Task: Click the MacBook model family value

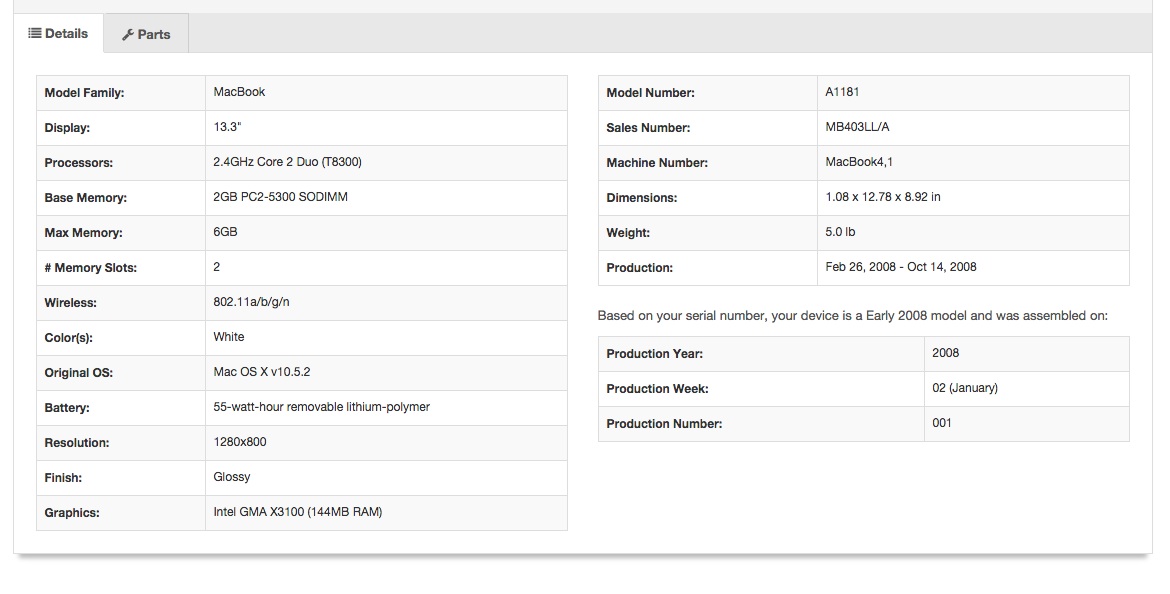Action: (239, 92)
